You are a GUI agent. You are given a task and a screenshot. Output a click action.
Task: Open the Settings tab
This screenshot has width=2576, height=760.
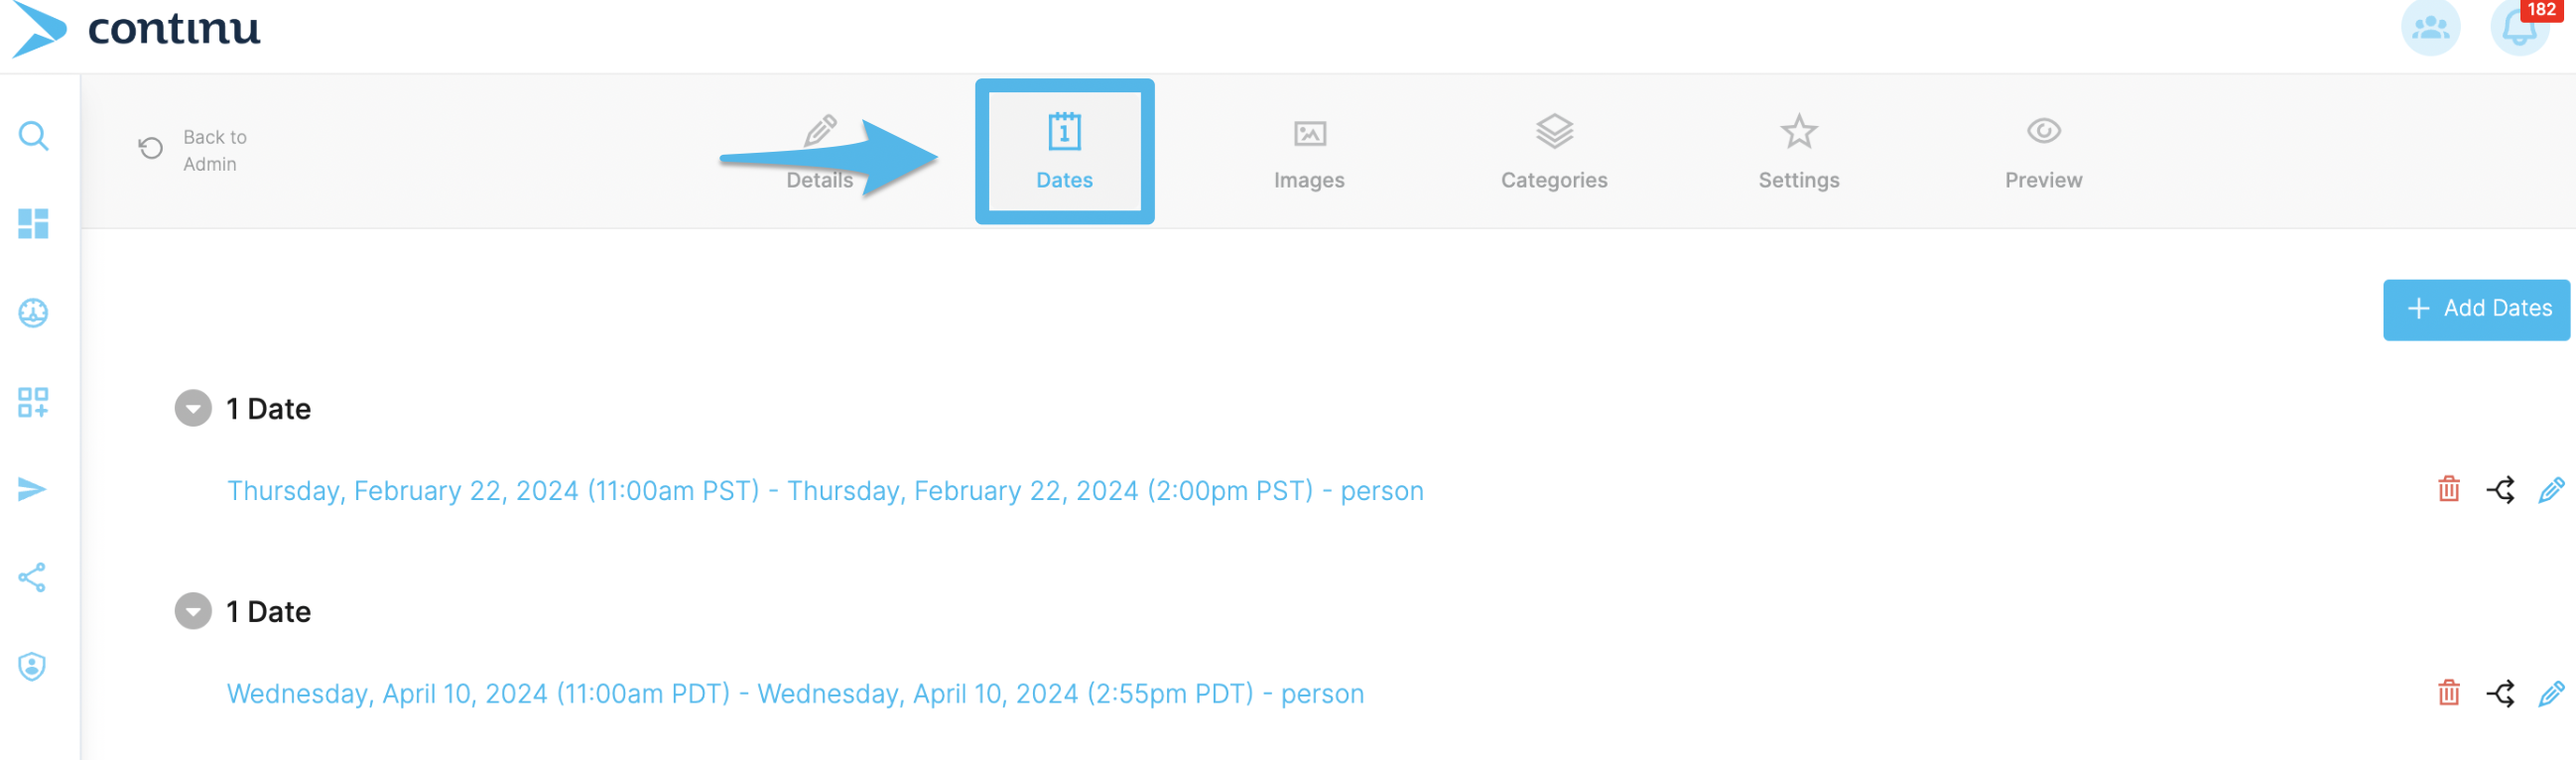(1799, 152)
